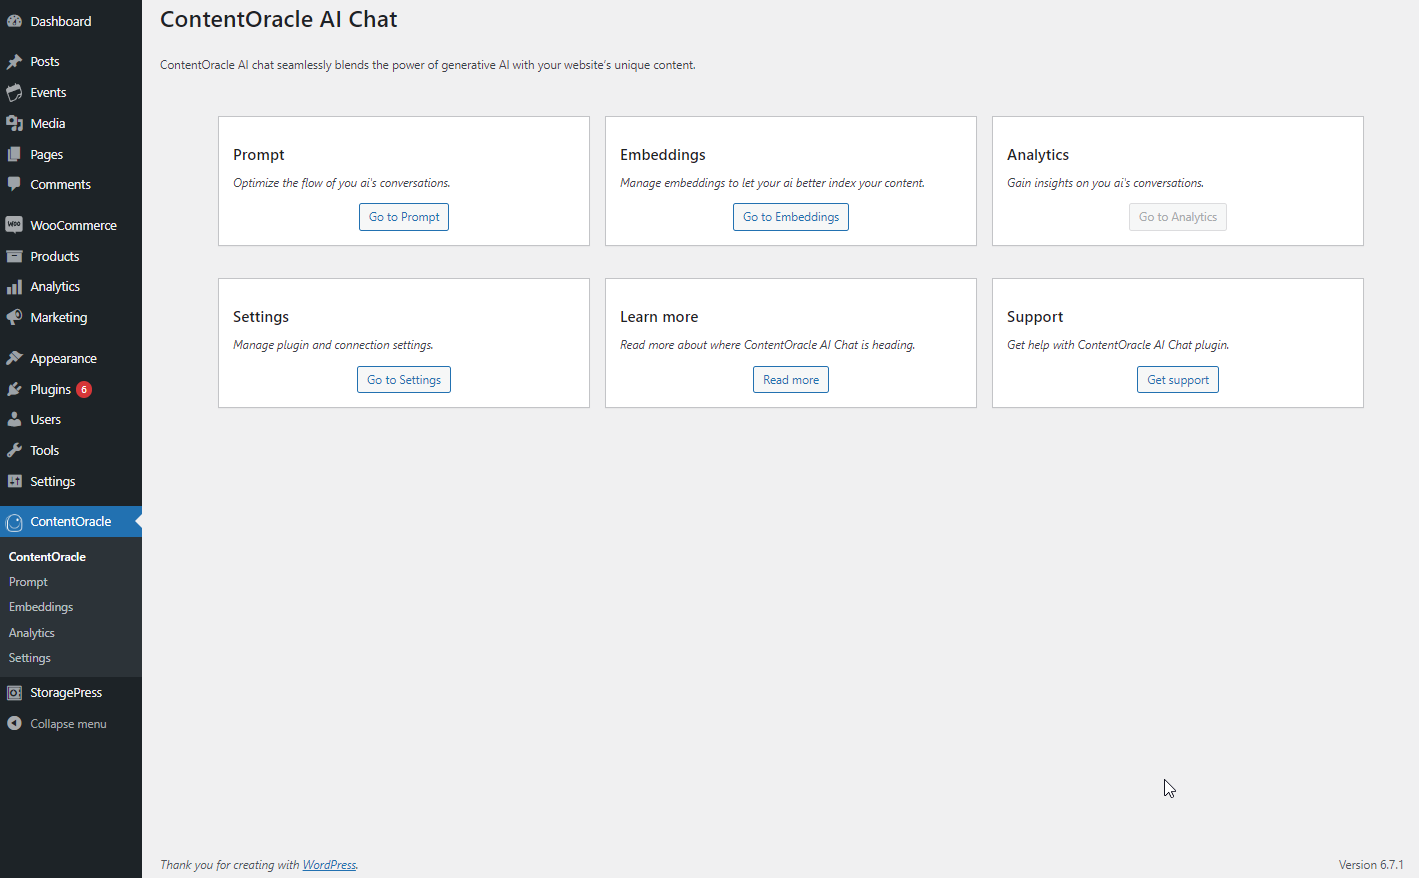Open Analytics under ContentOracle submenu
The image size is (1419, 878).
tap(32, 633)
